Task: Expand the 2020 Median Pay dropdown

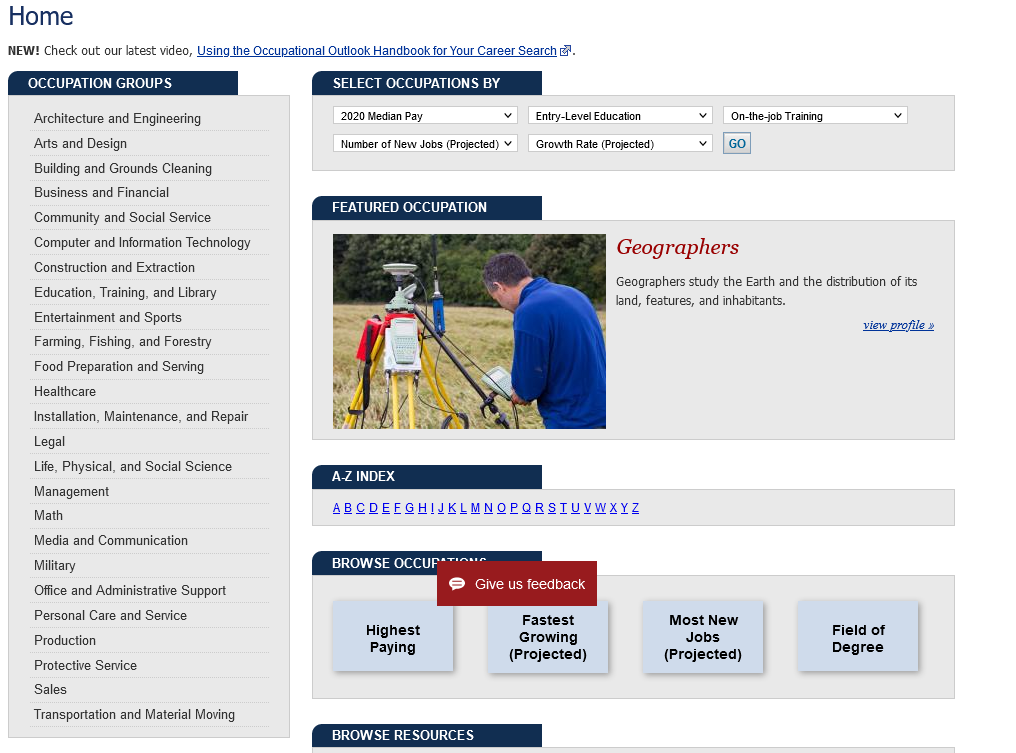Action: [425, 116]
